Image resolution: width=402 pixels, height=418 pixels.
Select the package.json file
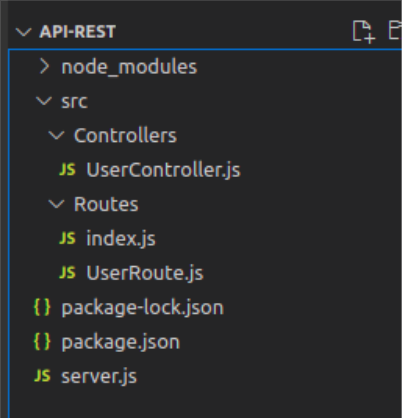pos(121,342)
